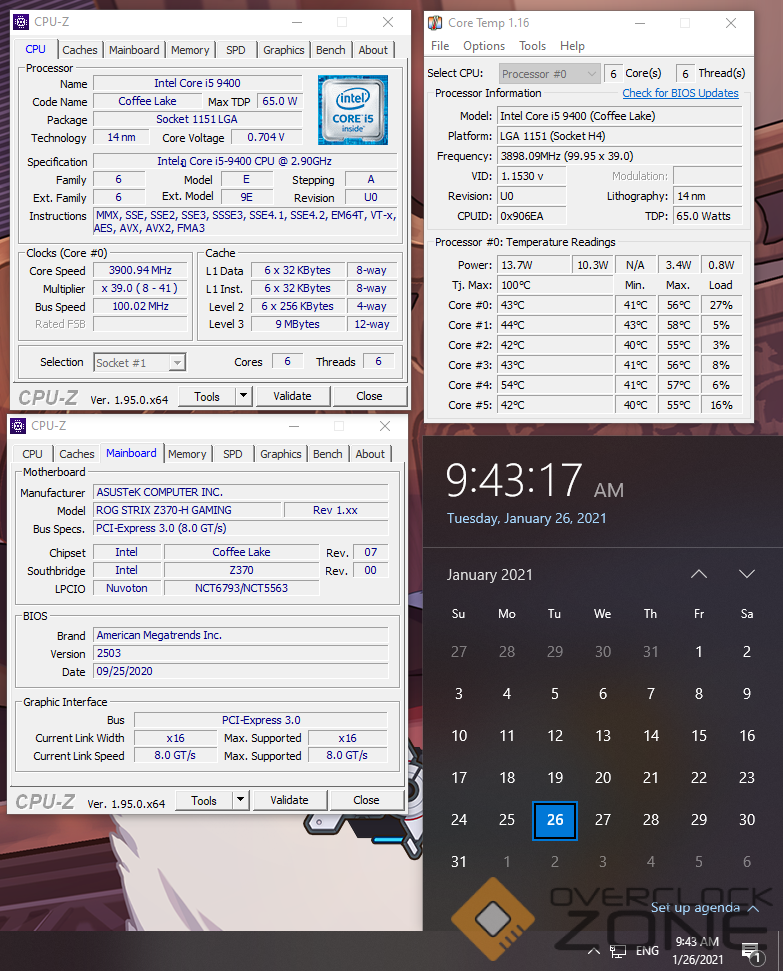Click BIOS Version value 2503
Screen dimensions: 783x971
[241, 653]
